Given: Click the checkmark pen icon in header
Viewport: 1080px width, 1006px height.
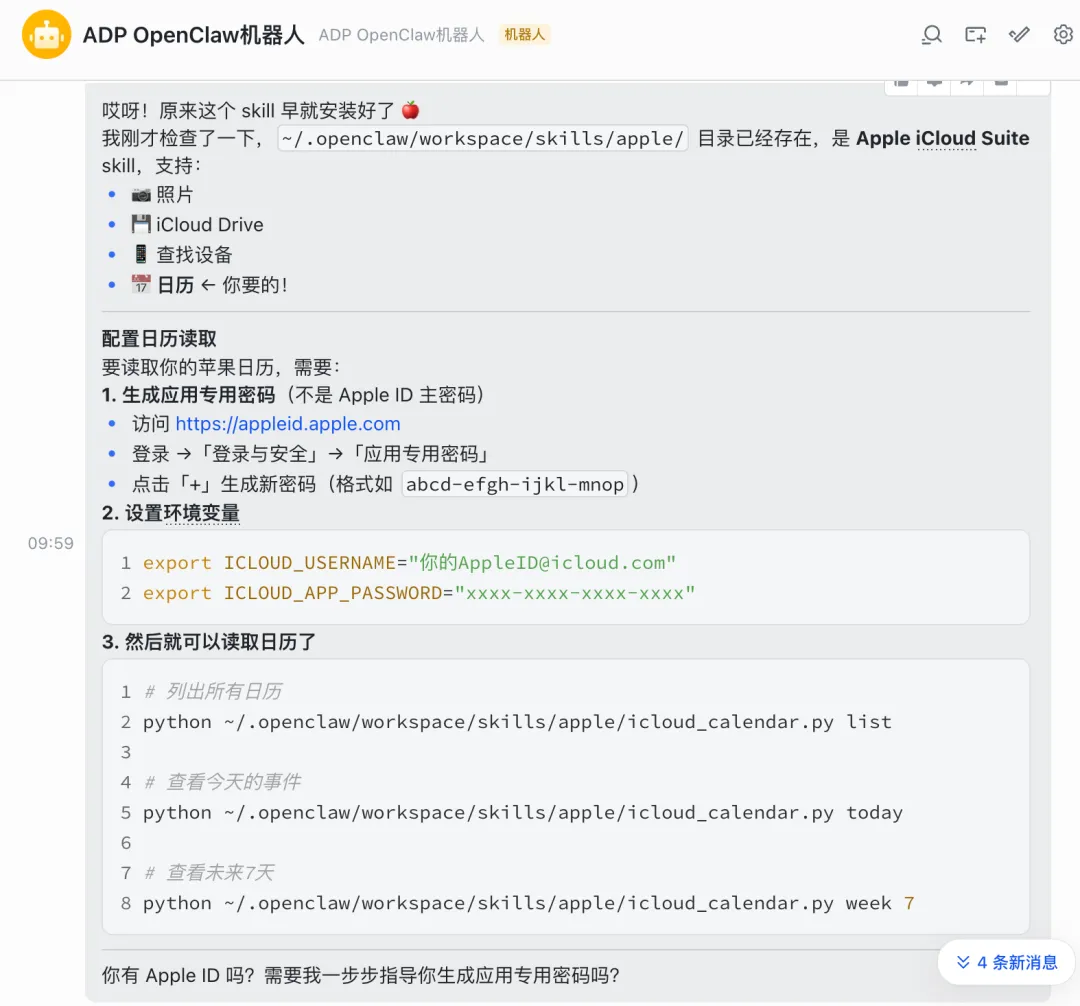Looking at the screenshot, I should coord(1019,34).
